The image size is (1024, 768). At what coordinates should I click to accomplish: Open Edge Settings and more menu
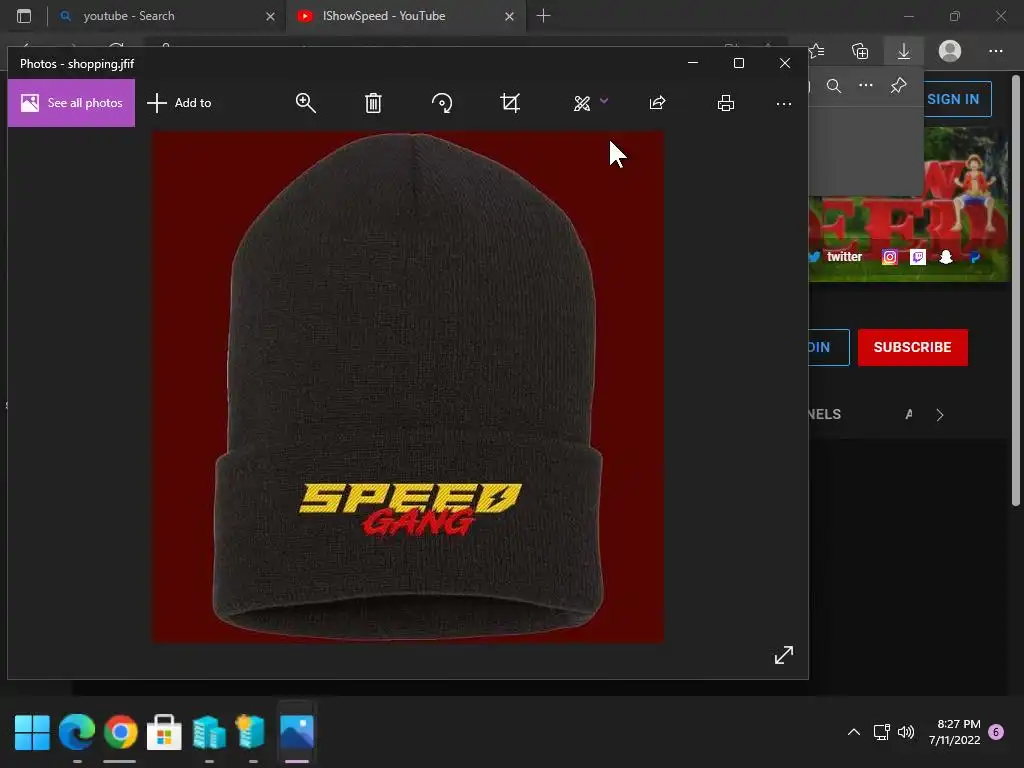pyautogui.click(x=995, y=51)
